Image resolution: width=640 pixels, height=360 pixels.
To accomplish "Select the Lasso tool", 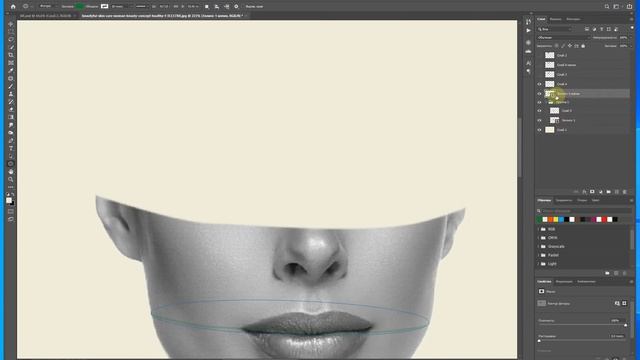I will pyautogui.click(x=11, y=40).
